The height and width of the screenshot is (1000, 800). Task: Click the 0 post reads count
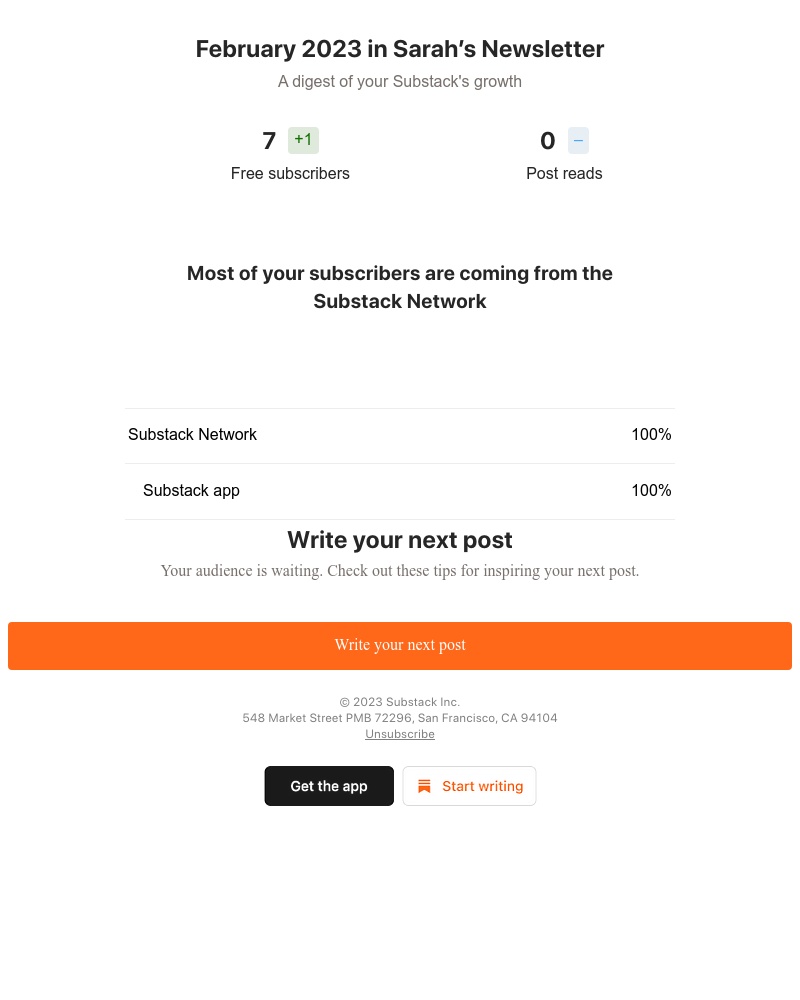(548, 140)
